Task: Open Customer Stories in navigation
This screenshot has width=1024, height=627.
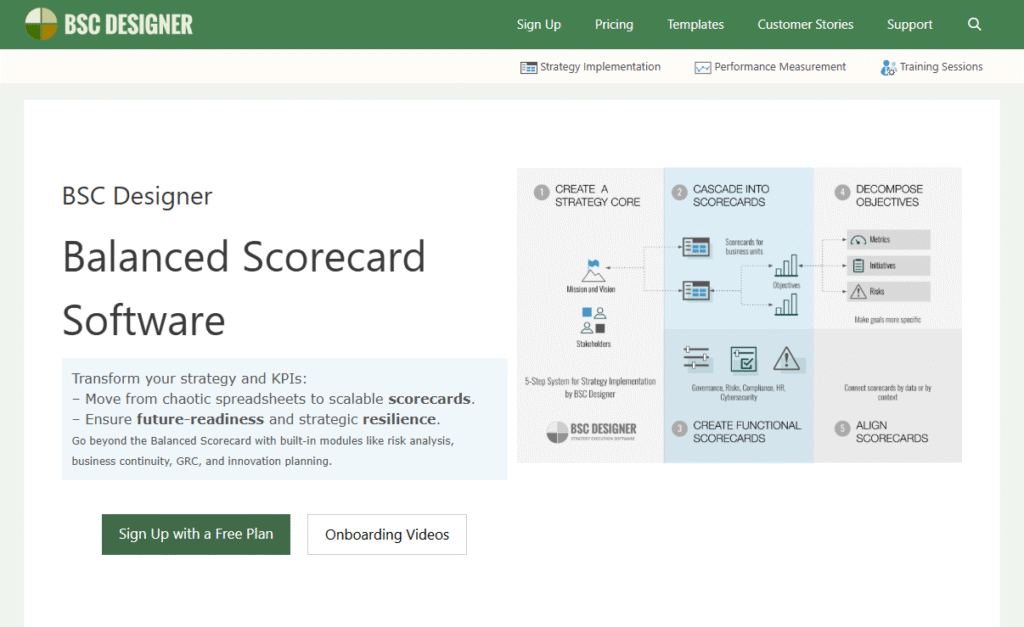Action: (x=805, y=24)
